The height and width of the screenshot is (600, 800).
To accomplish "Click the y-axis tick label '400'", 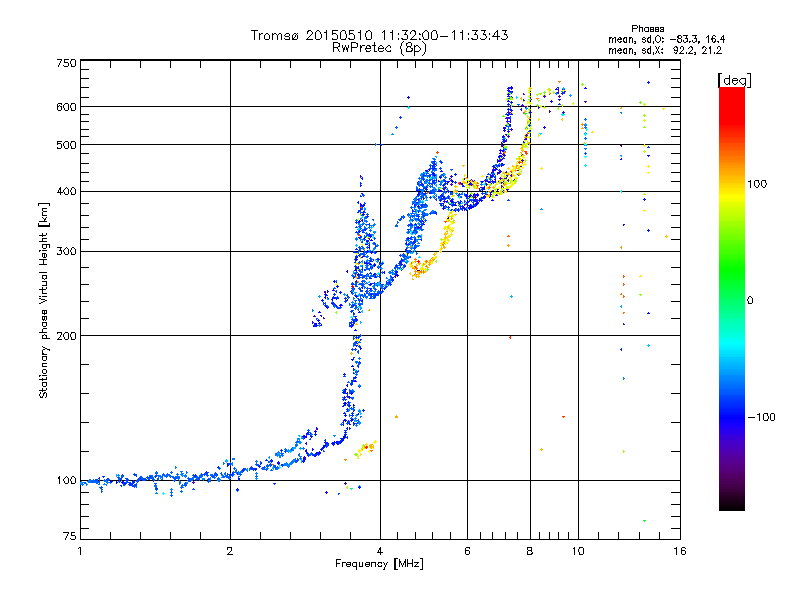I will 67,191.
